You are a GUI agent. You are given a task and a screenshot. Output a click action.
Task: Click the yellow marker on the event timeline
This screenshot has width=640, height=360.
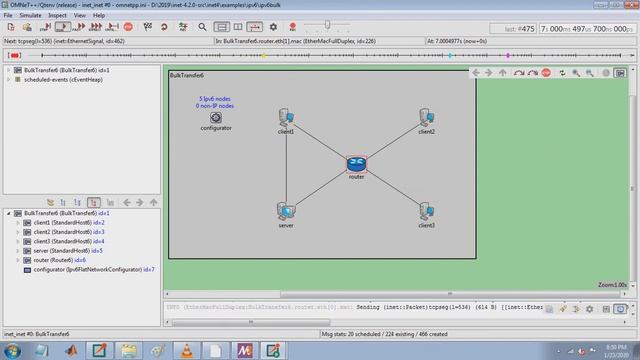264,56
